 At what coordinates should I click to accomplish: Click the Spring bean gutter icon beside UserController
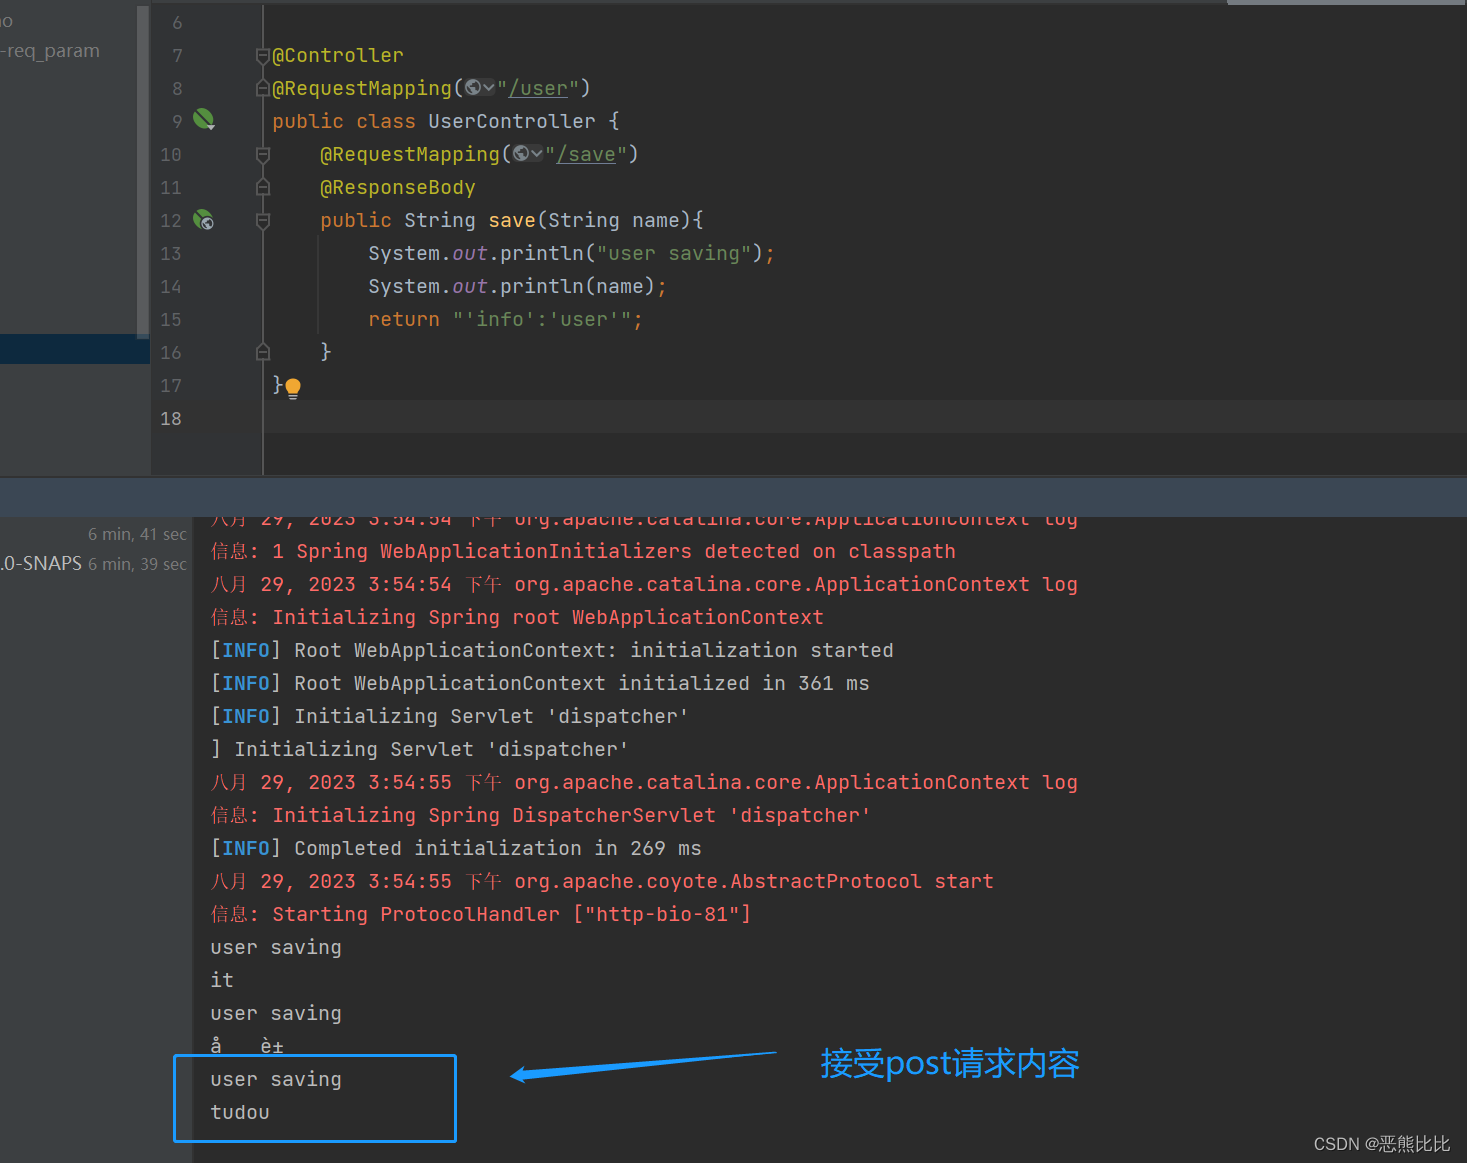pos(203,120)
